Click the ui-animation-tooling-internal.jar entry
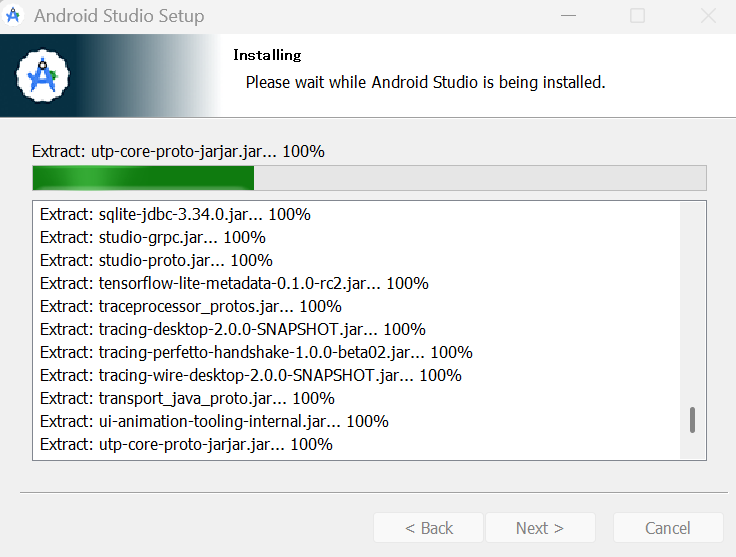This screenshot has width=736, height=557. click(214, 421)
